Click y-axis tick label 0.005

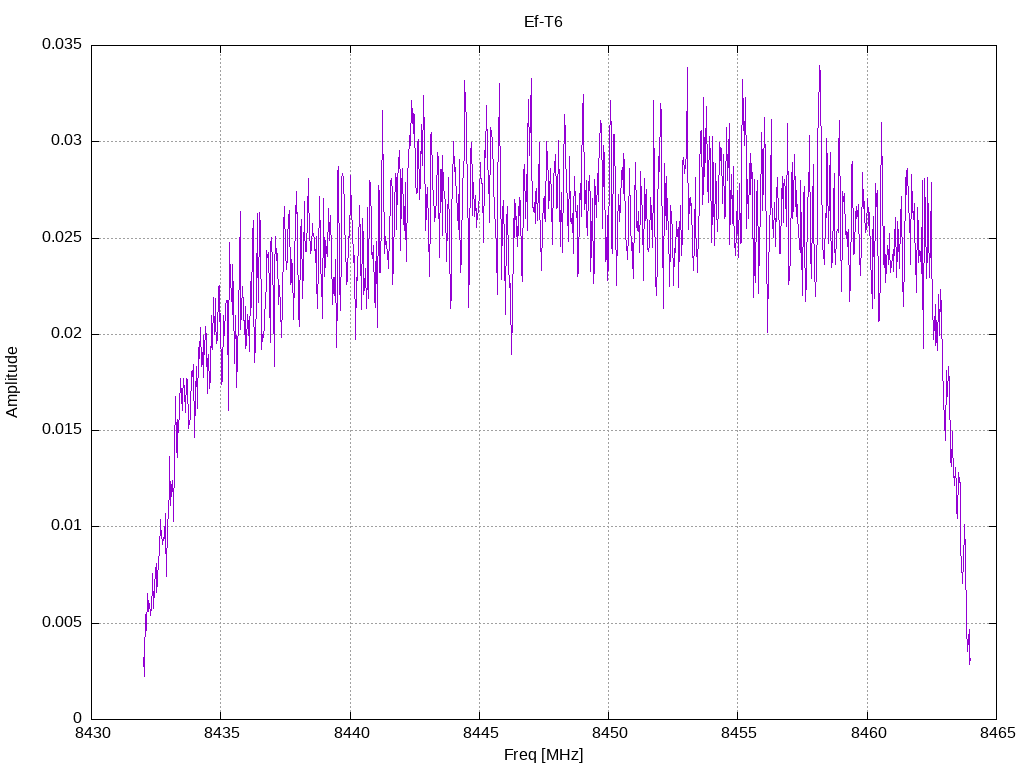62,622
